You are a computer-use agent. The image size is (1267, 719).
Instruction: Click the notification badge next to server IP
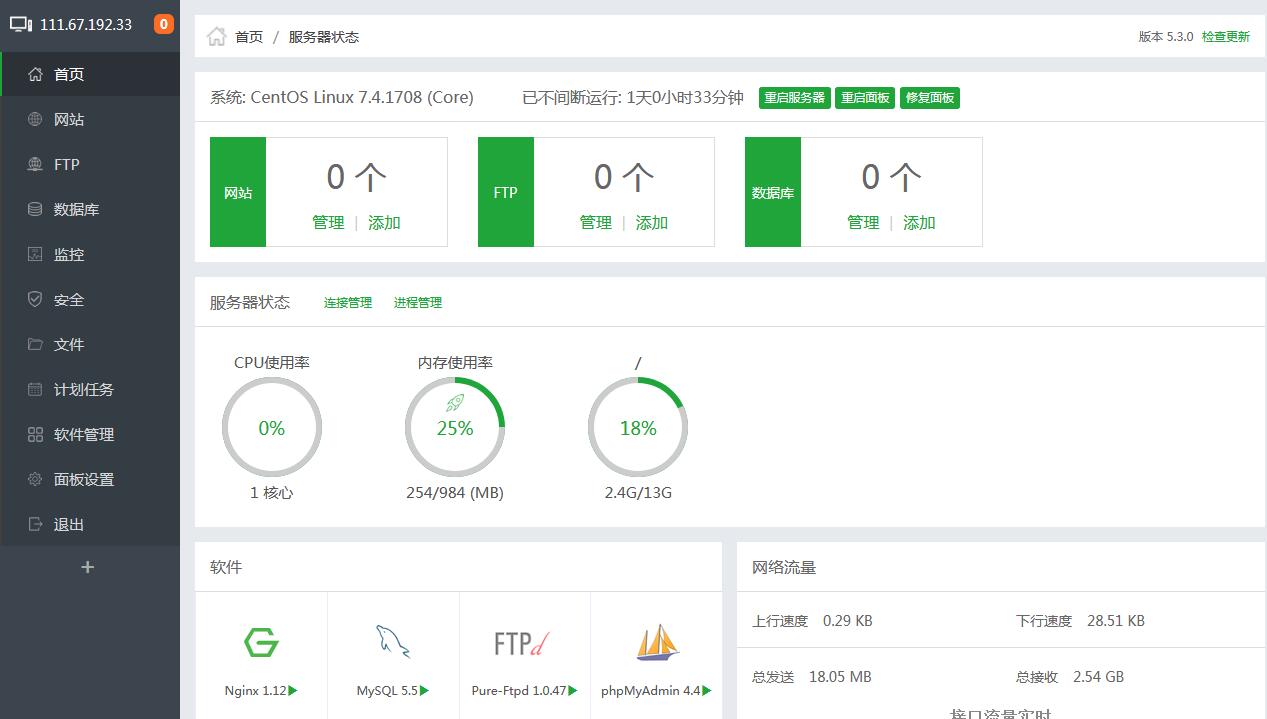coord(163,23)
